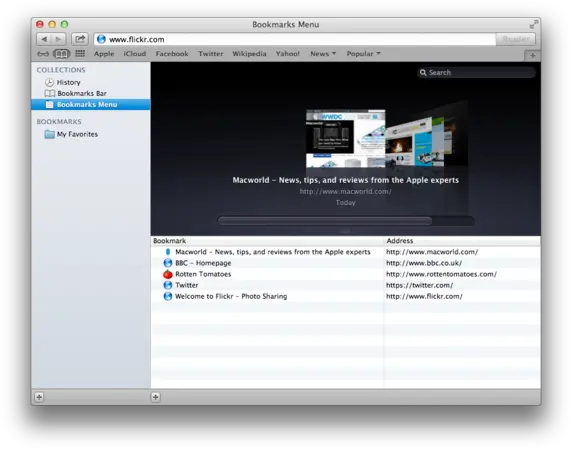Screen dimensions: 571x449
Task: Click the Macworld Cover Flow preview thumbnail
Action: (346, 138)
